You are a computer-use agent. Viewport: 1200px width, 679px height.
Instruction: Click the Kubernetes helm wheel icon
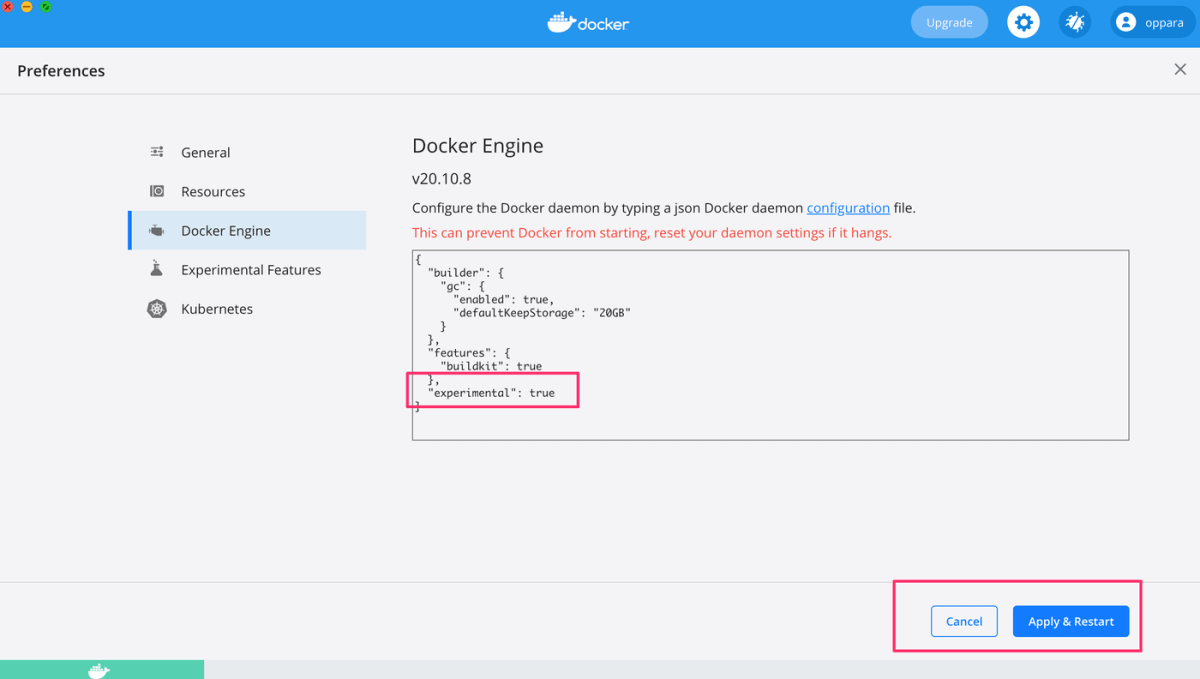(x=157, y=308)
